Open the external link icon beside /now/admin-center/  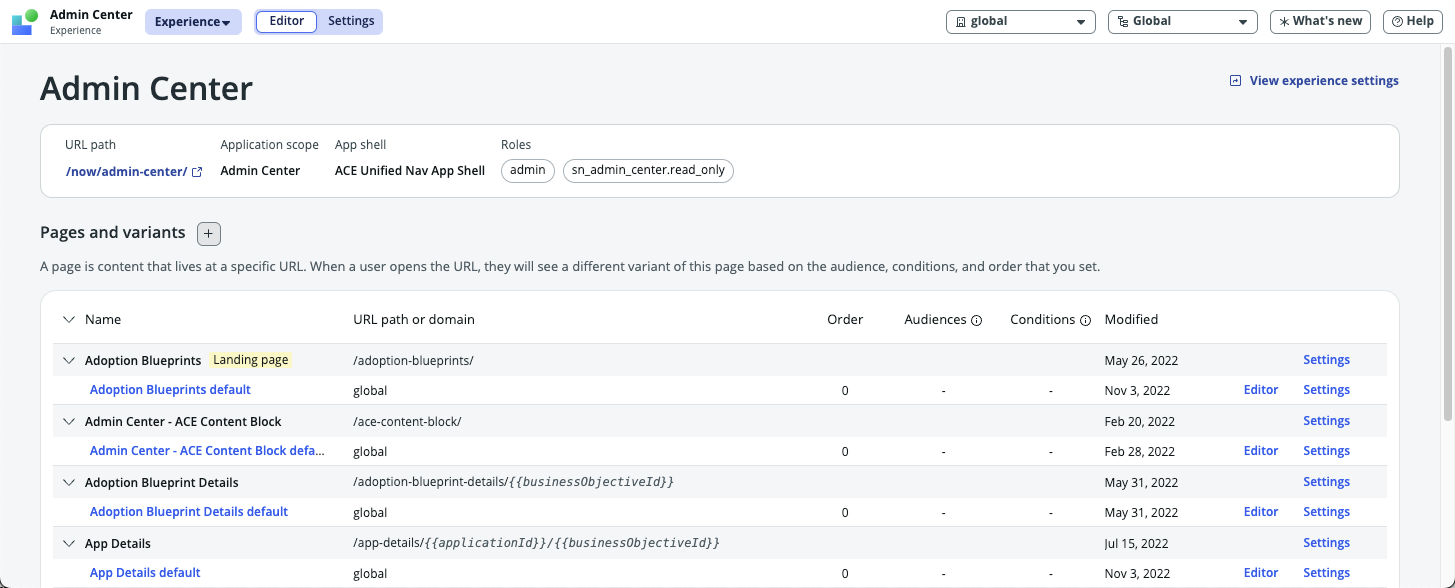[x=197, y=172]
